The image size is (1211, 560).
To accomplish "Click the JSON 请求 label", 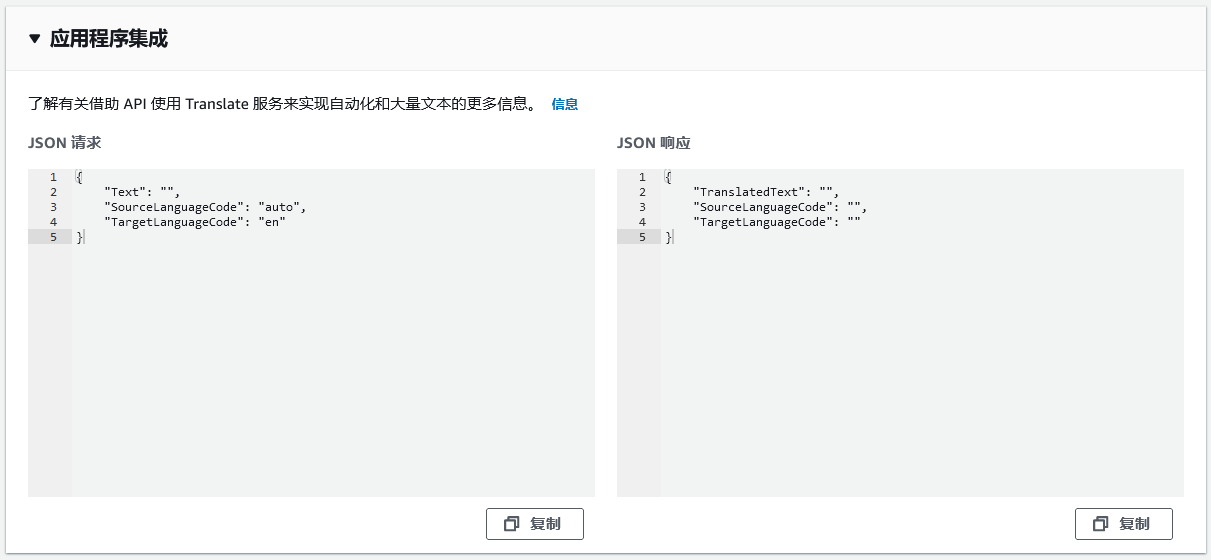I will pyautogui.click(x=65, y=143).
